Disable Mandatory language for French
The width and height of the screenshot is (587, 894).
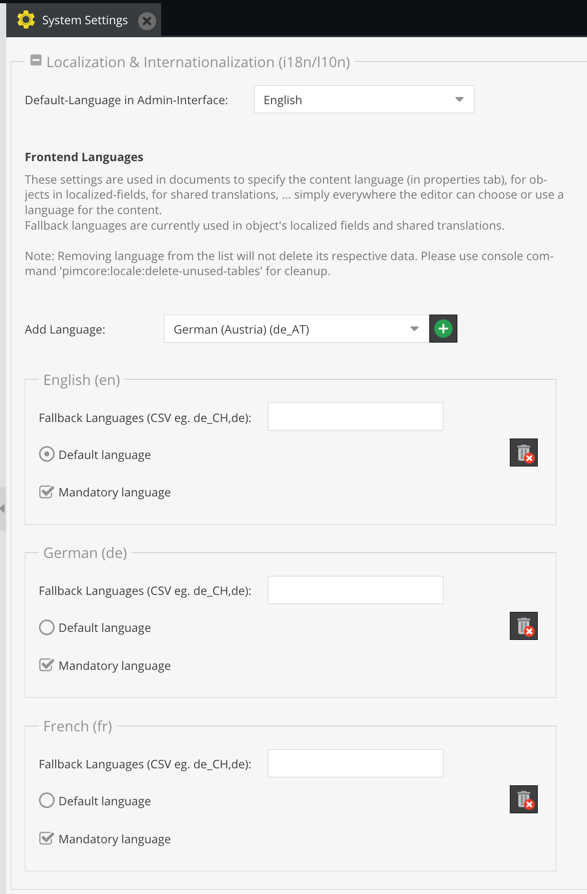[x=46, y=838]
